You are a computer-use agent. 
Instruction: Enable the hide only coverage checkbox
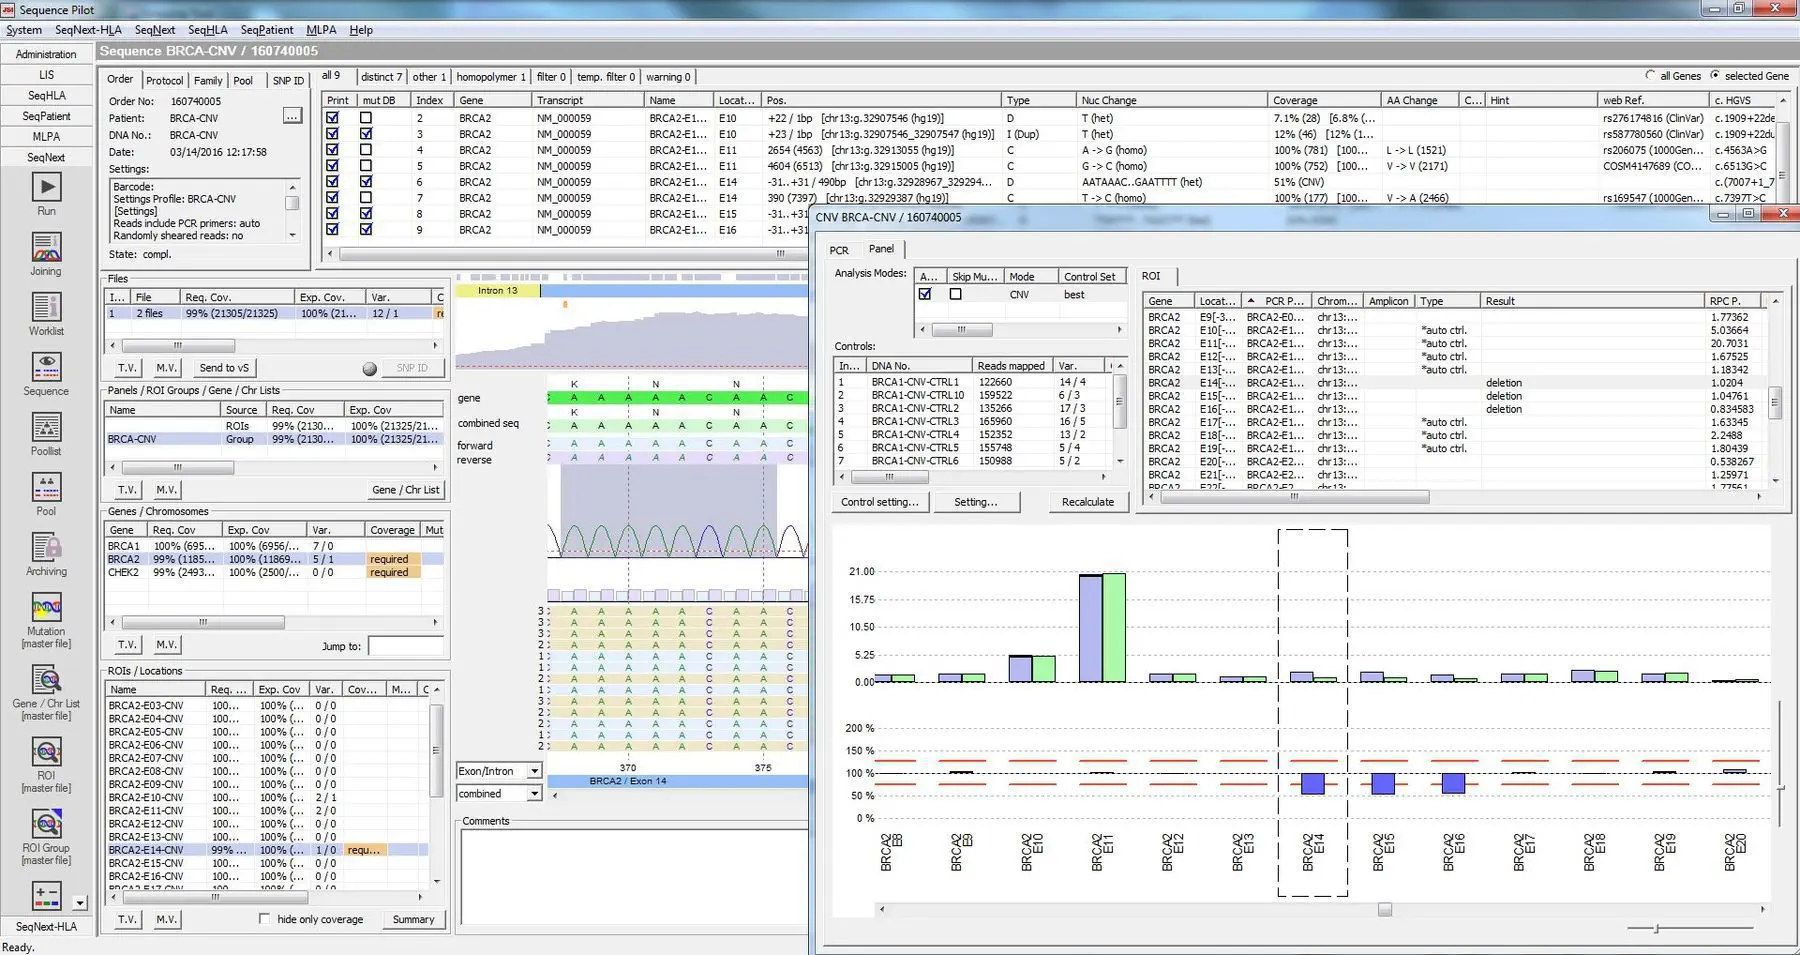coord(264,918)
